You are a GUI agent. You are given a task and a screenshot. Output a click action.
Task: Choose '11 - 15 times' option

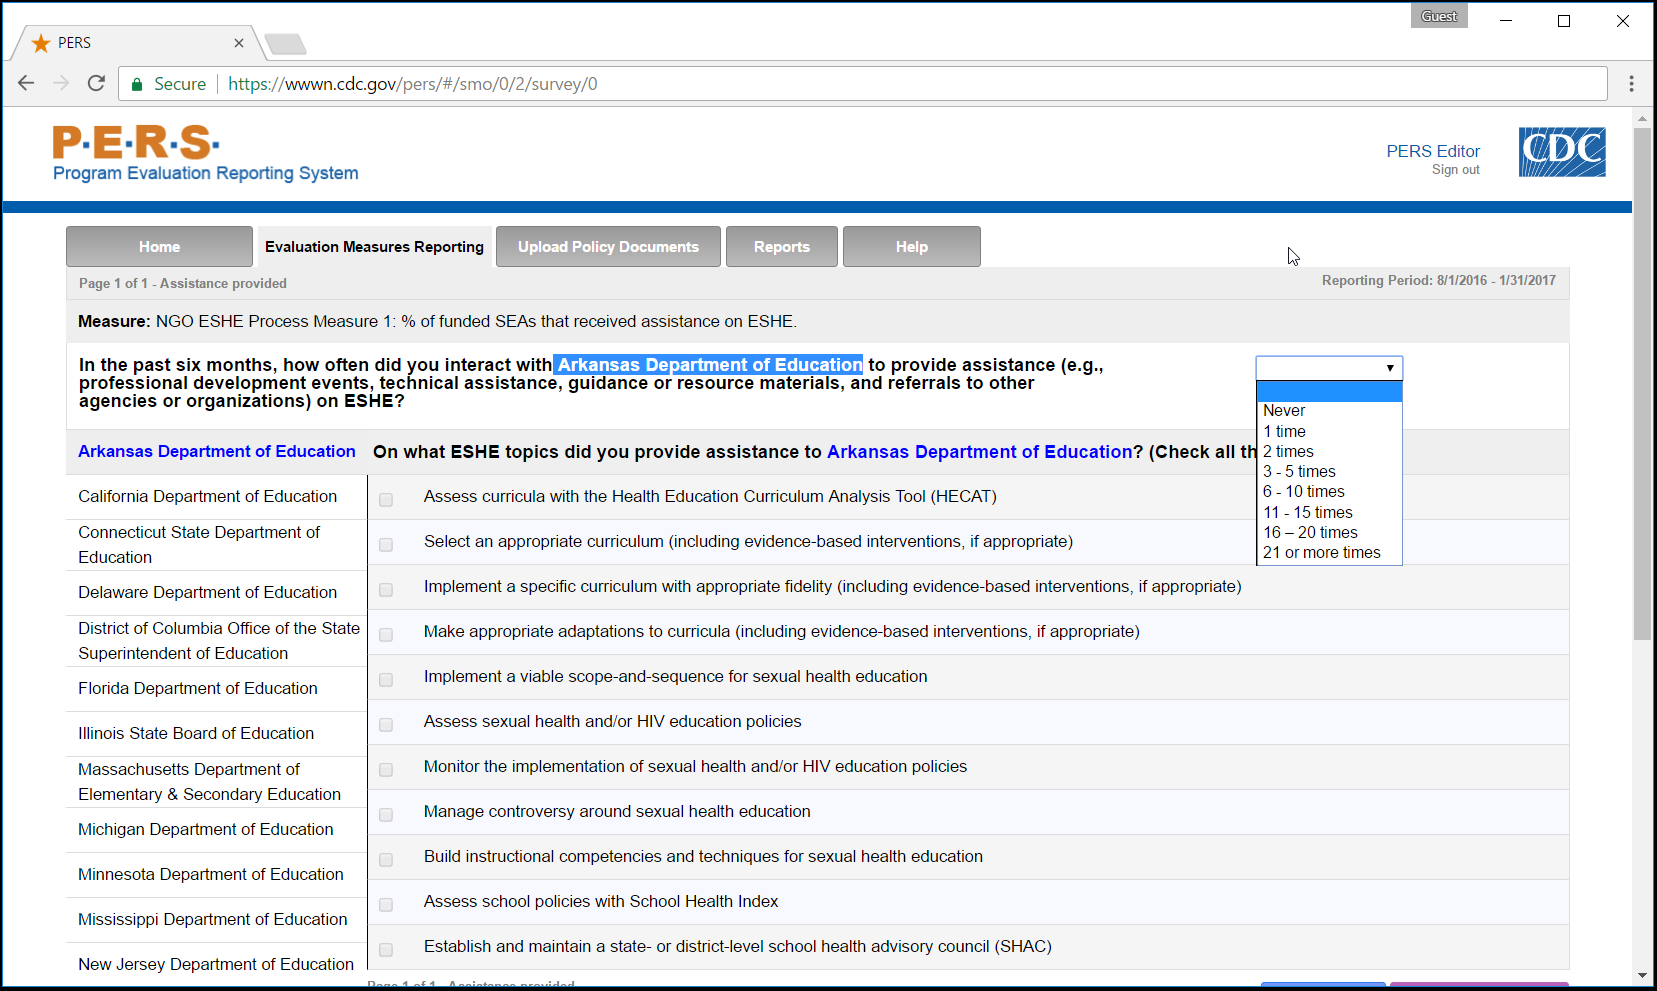(1329, 512)
